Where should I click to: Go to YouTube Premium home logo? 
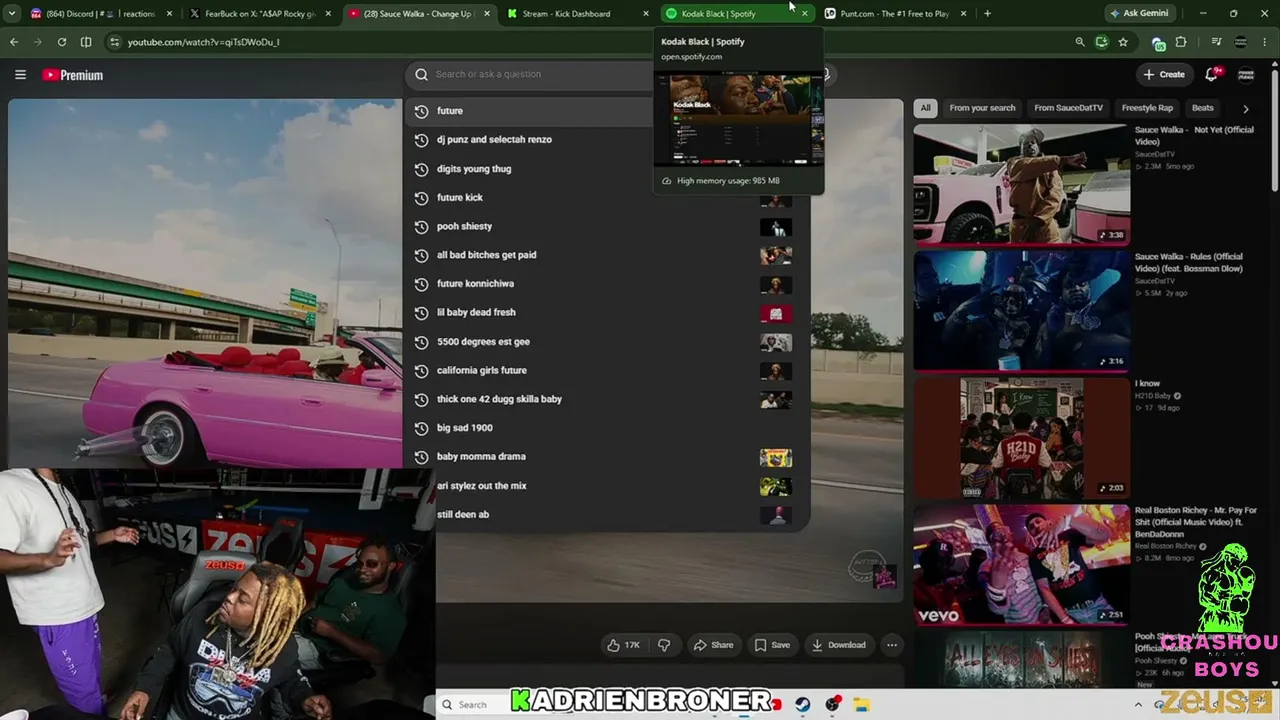point(73,75)
